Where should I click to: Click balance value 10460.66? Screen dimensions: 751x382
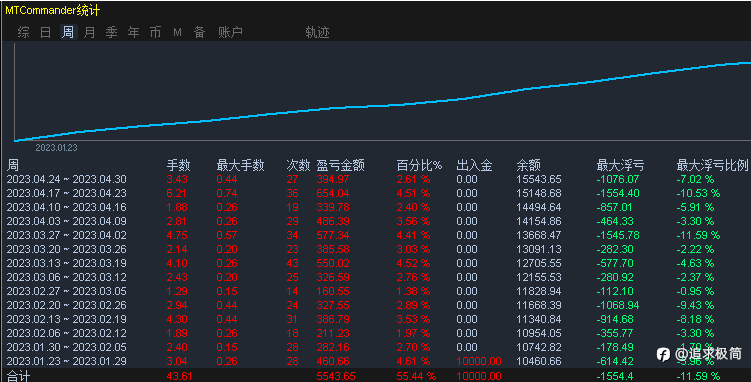539,361
